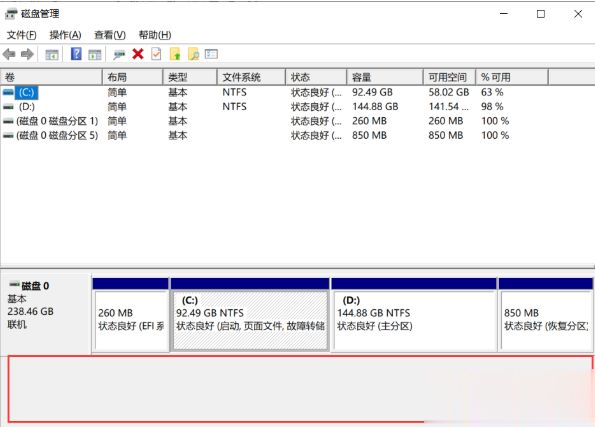Open the 文件(F) menu

[22, 35]
